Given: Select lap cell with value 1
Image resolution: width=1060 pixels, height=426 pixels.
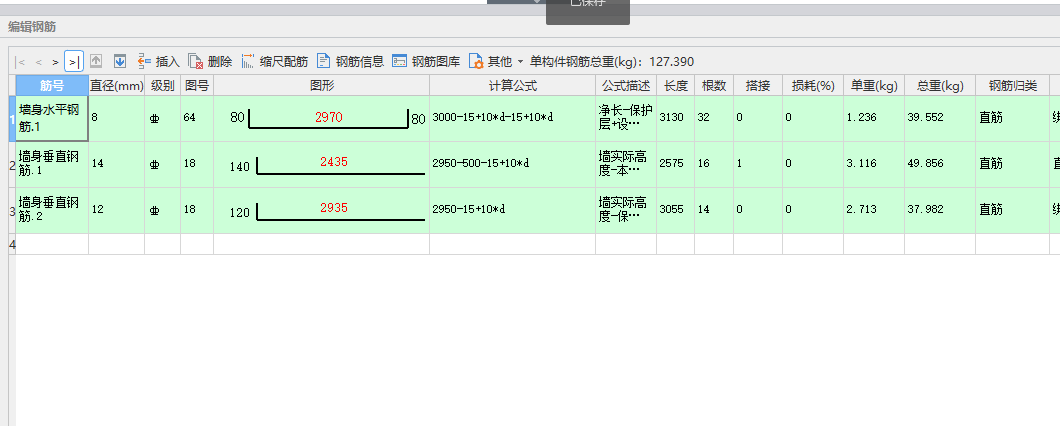Looking at the screenshot, I should point(758,164).
